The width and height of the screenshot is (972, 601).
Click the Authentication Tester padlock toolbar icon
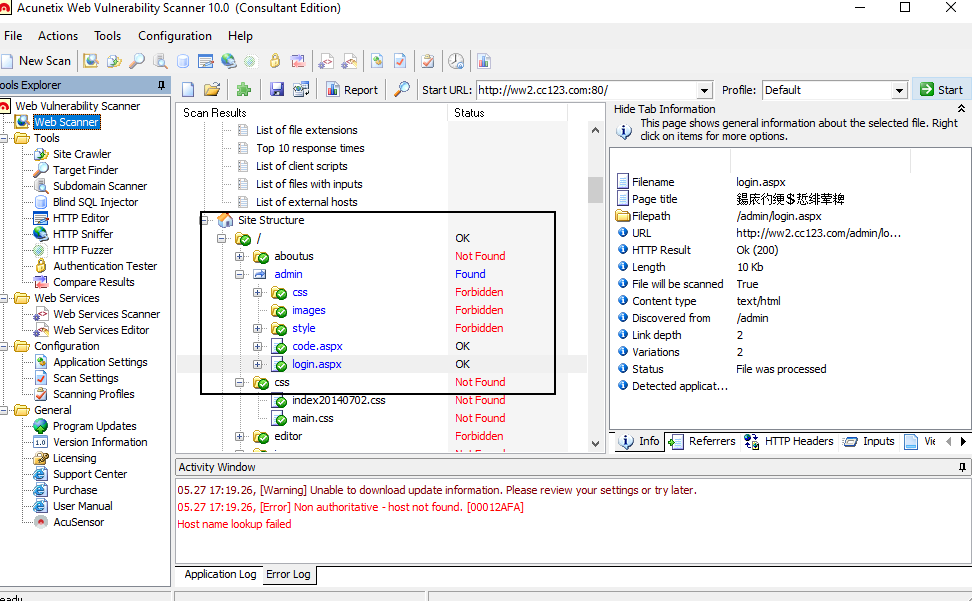tap(275, 61)
